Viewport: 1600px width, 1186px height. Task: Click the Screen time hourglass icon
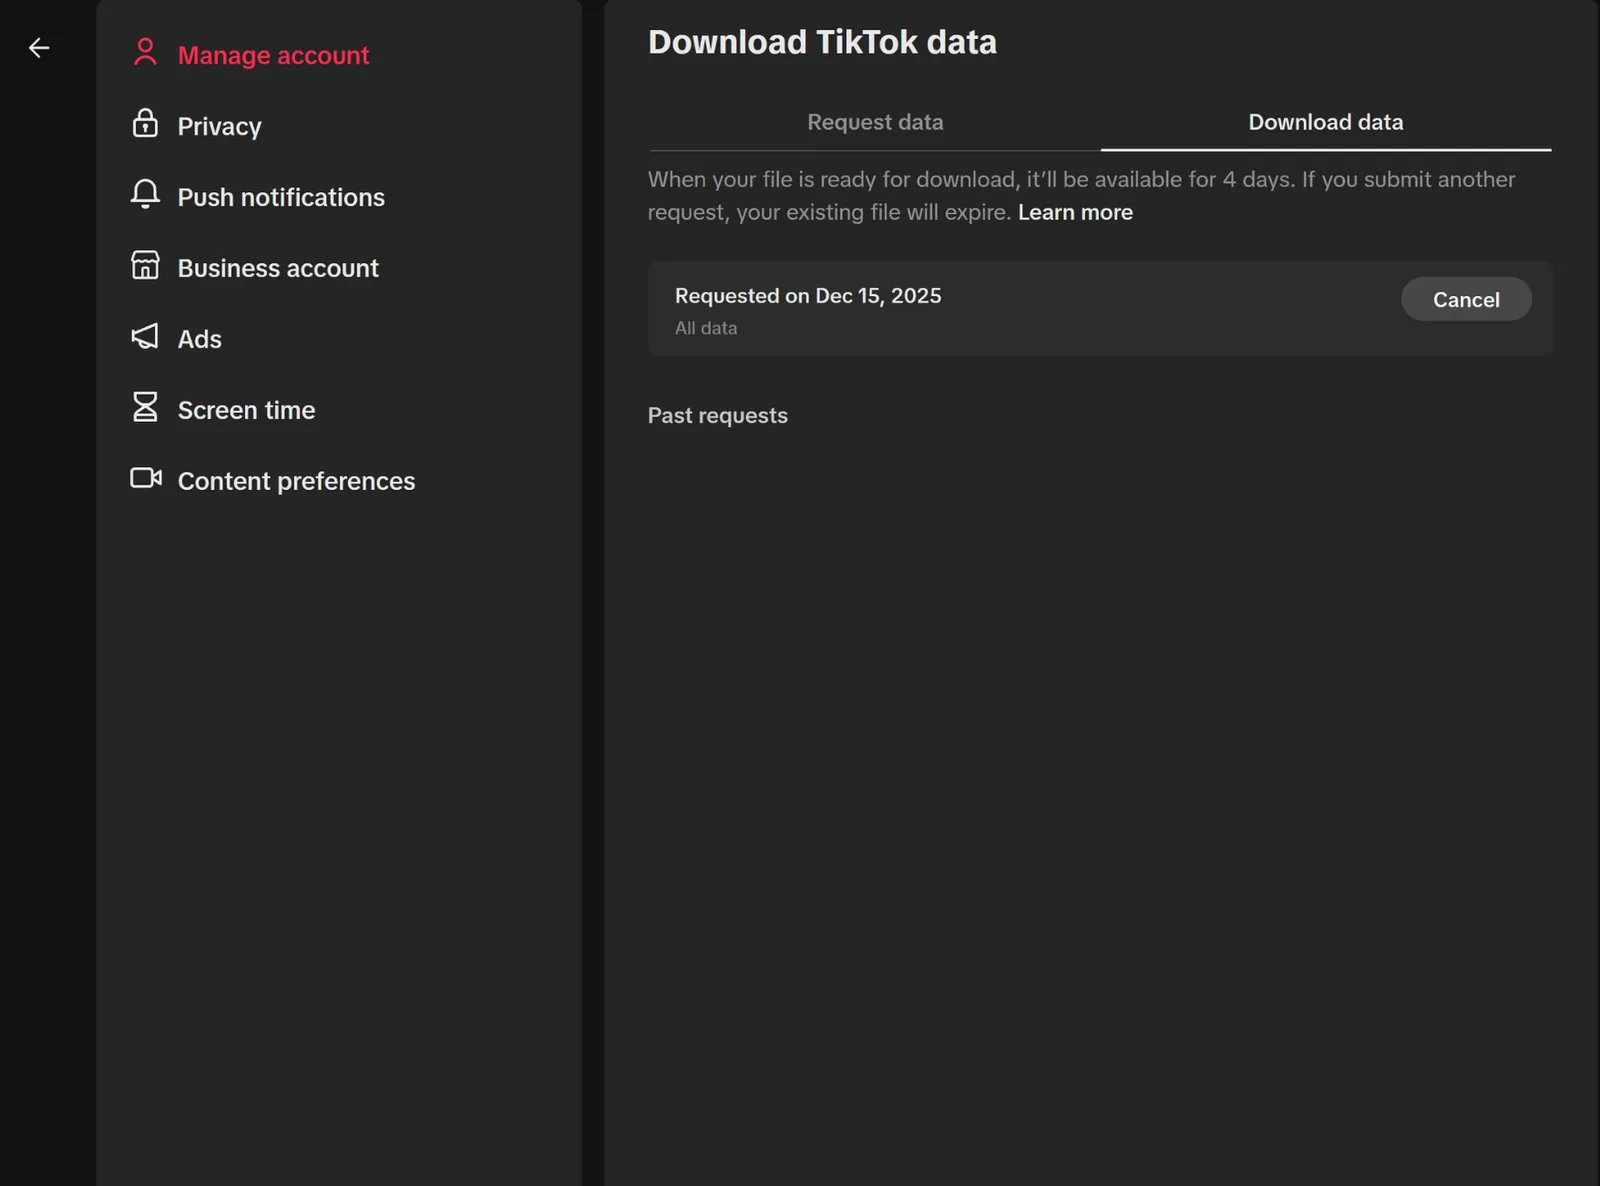click(x=145, y=408)
